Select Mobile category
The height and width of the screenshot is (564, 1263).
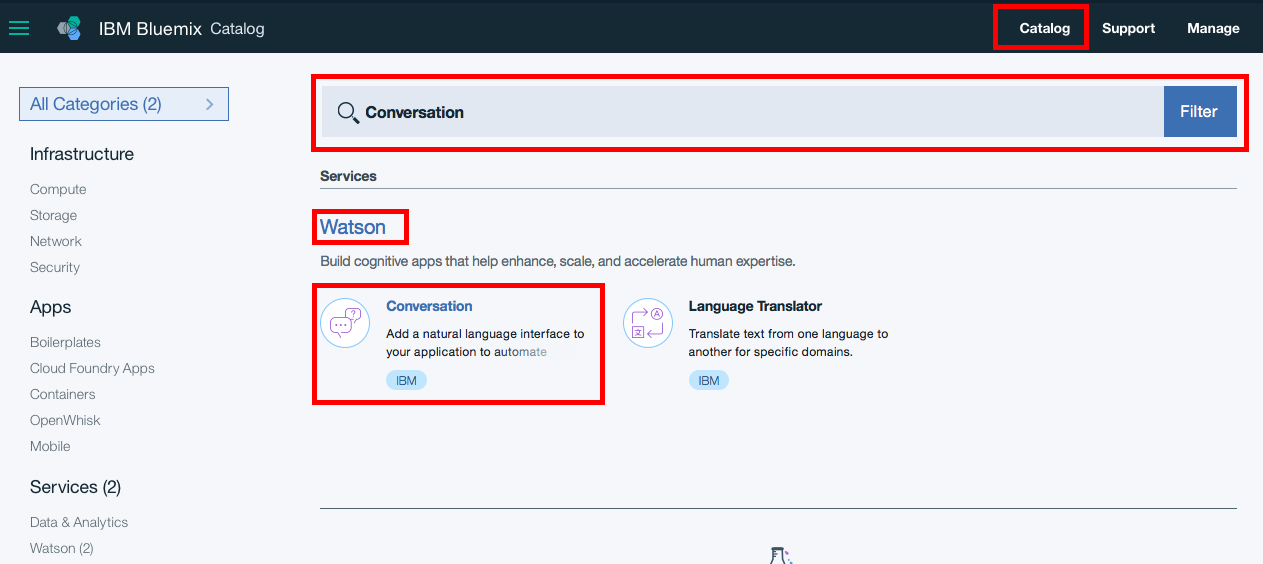click(x=50, y=446)
